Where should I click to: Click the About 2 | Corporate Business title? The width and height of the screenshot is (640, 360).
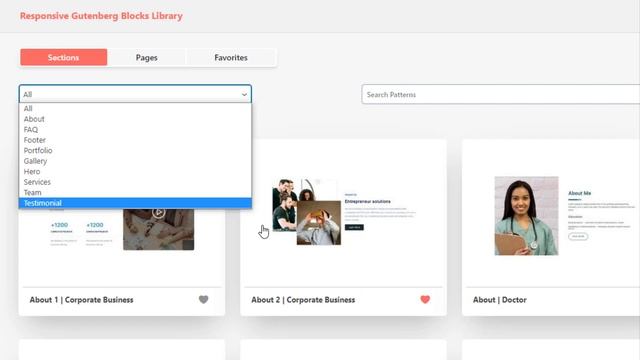303,300
